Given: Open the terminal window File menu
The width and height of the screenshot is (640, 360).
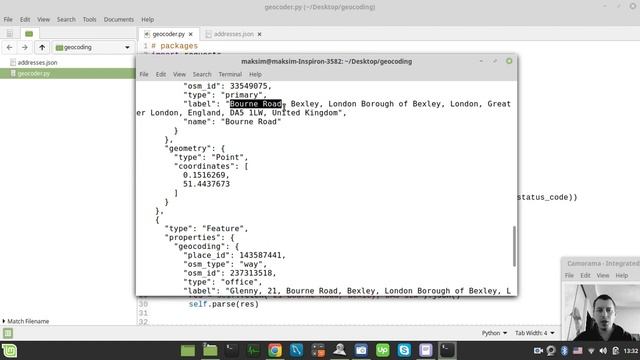Looking at the screenshot, I should coord(144,74).
